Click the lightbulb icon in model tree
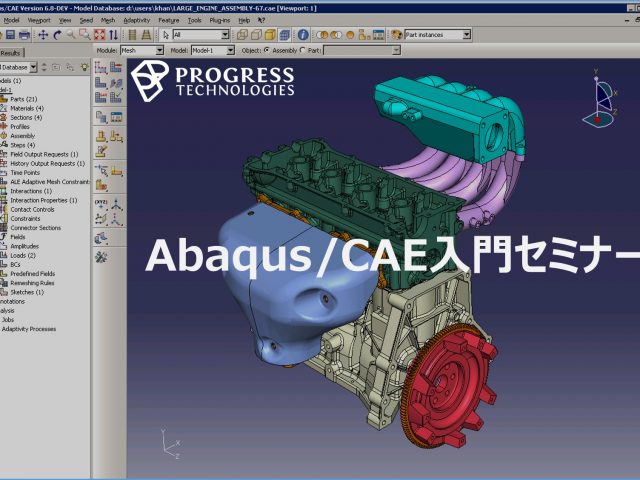 pyautogui.click(x=84, y=67)
